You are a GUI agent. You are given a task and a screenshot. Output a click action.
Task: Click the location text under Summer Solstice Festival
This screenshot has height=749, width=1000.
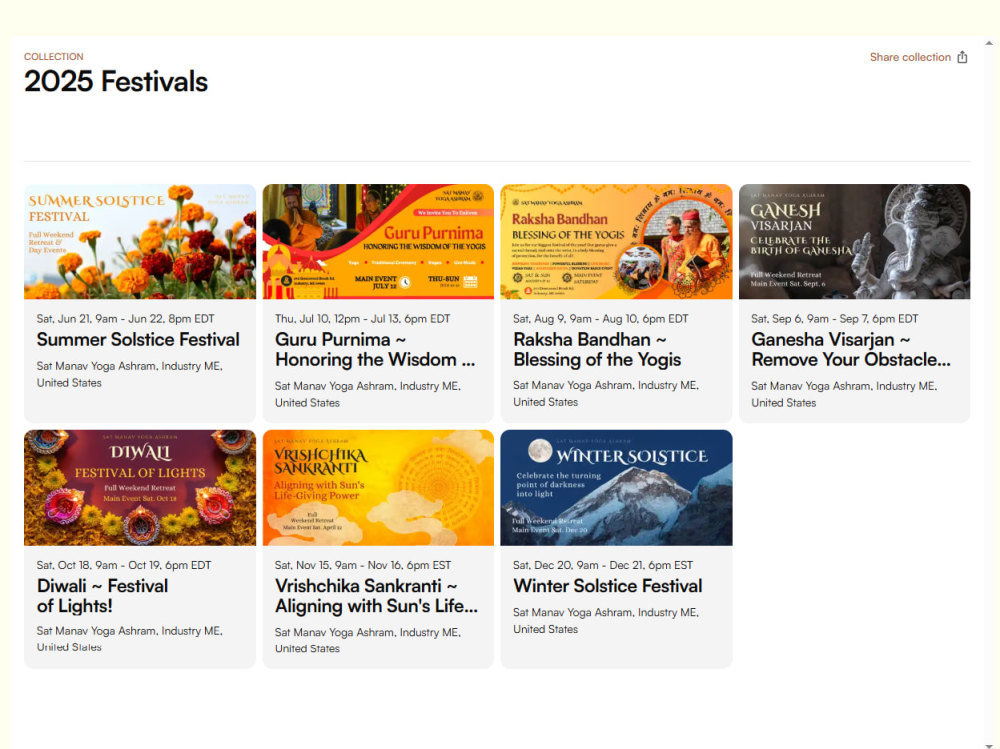click(x=129, y=374)
